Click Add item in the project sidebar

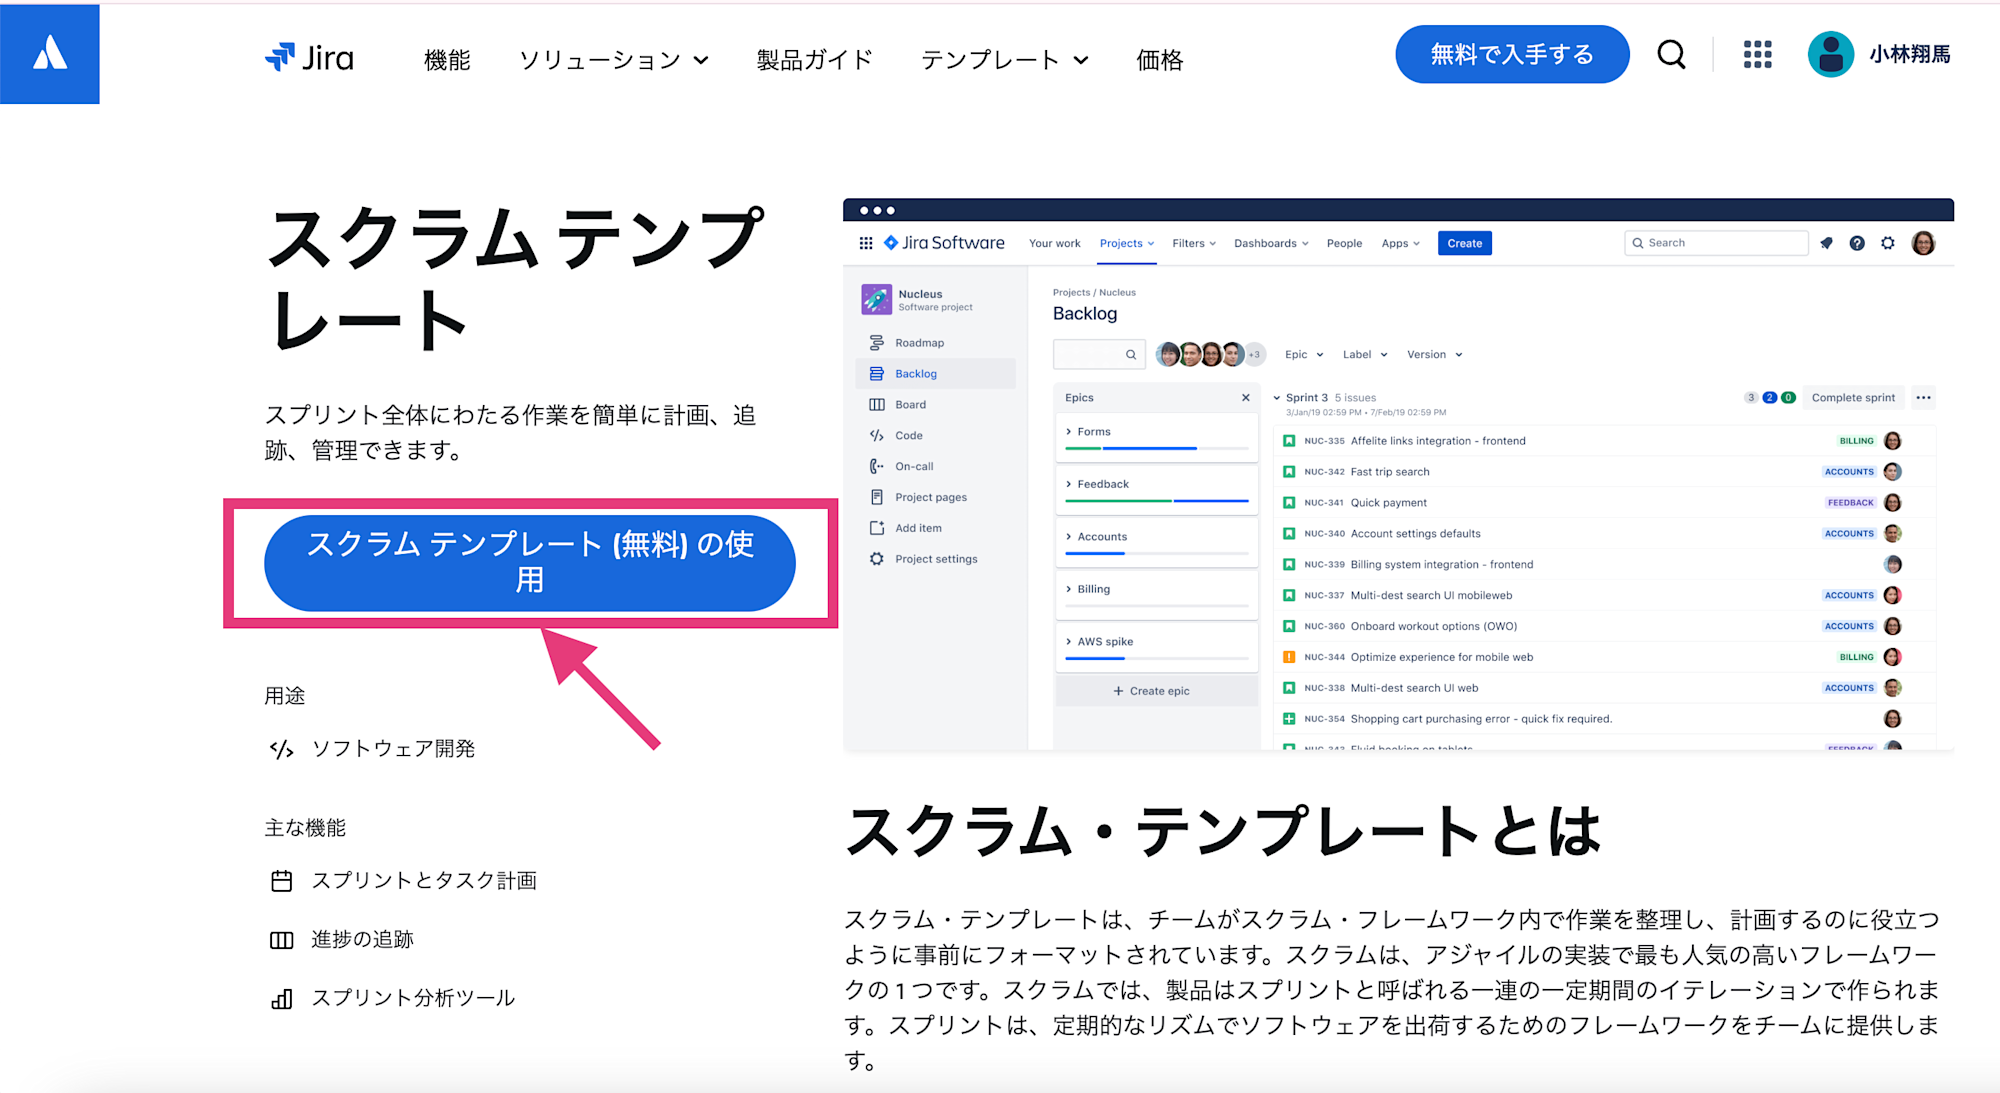tap(935, 529)
